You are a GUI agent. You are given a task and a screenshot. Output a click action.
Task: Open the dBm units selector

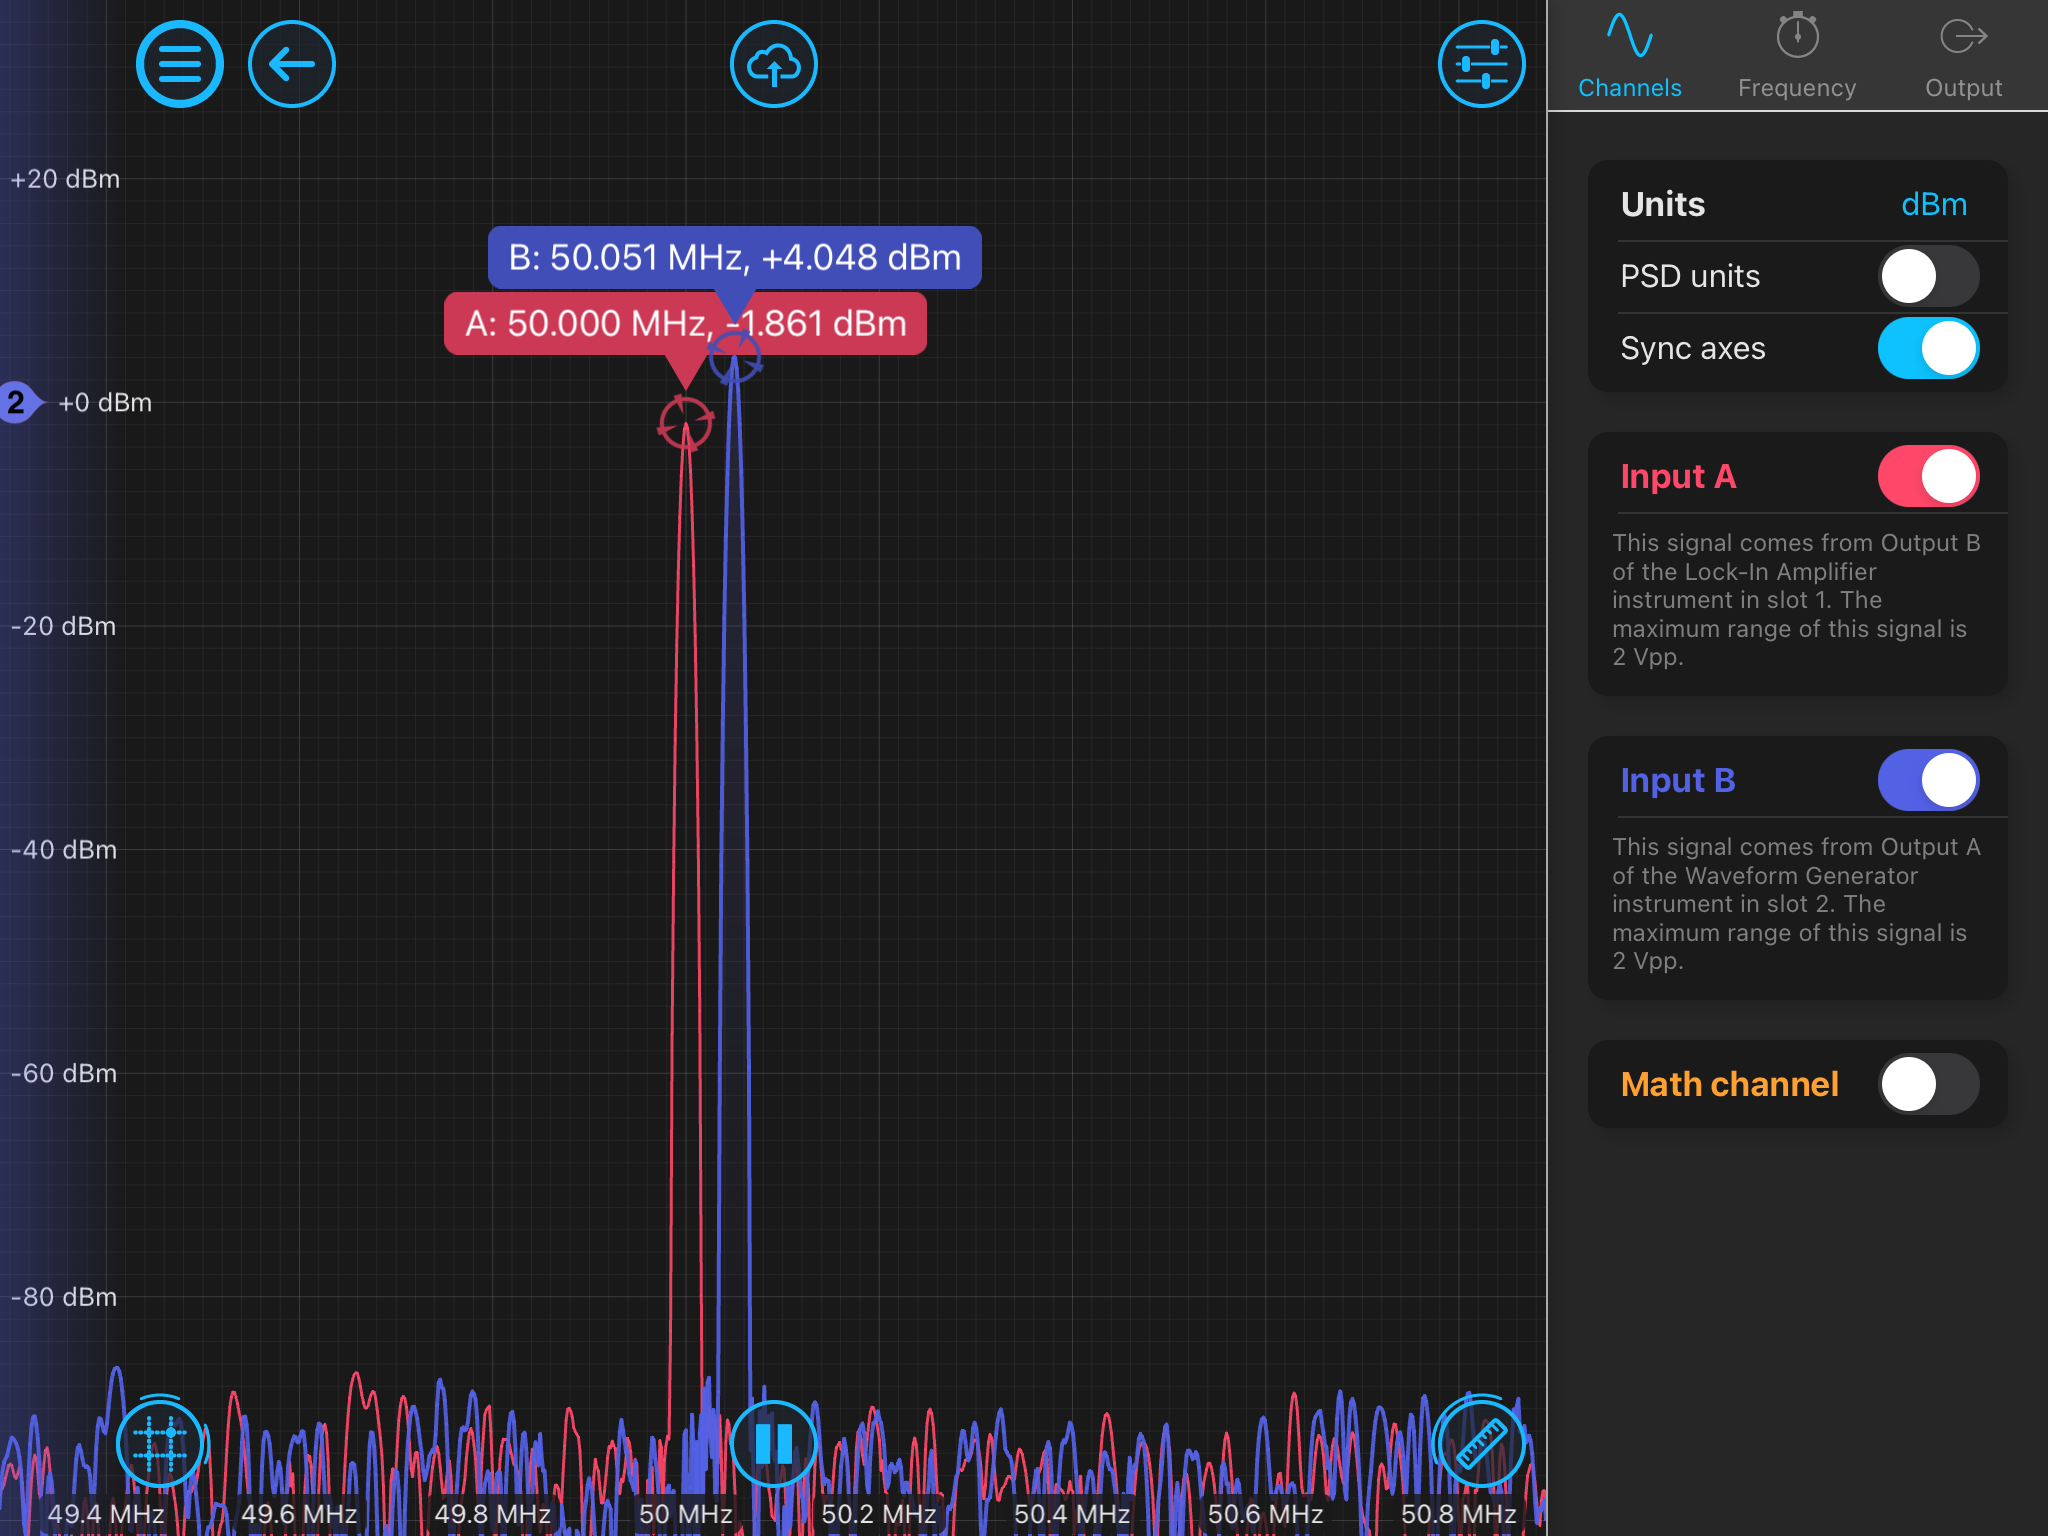(1933, 205)
